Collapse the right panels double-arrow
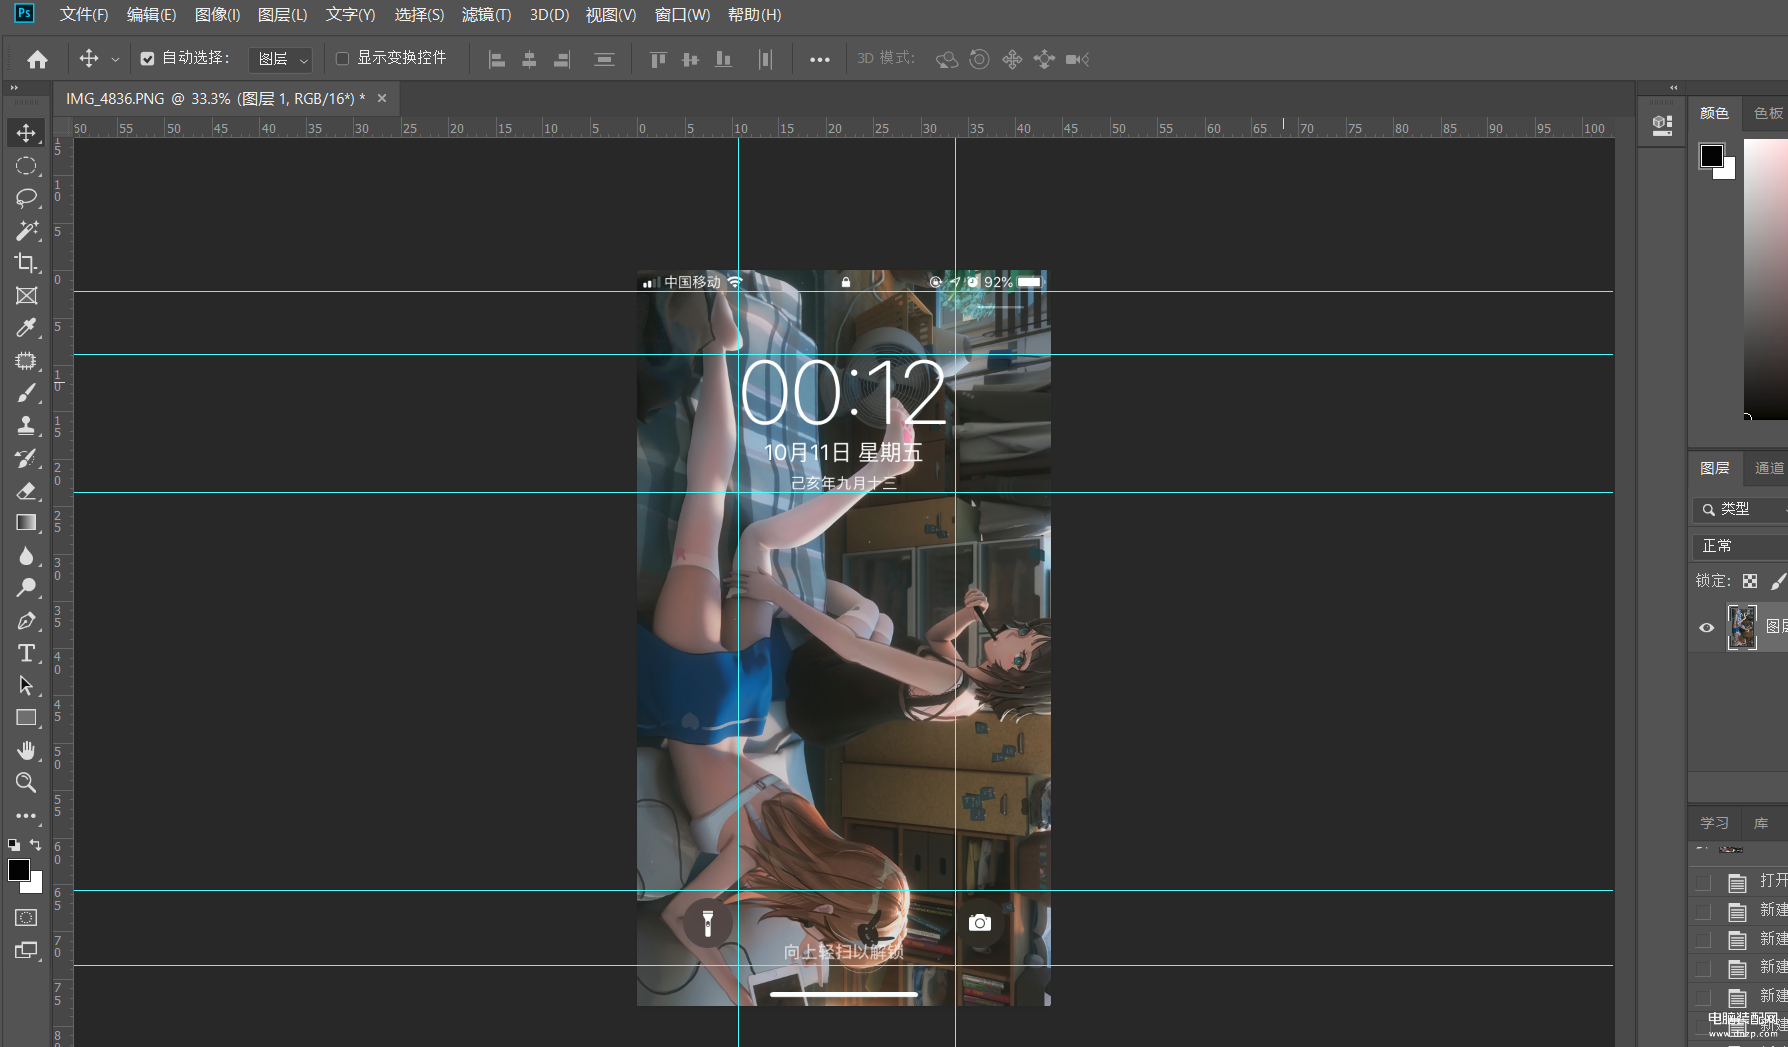The height and width of the screenshot is (1047, 1788). point(1674,88)
